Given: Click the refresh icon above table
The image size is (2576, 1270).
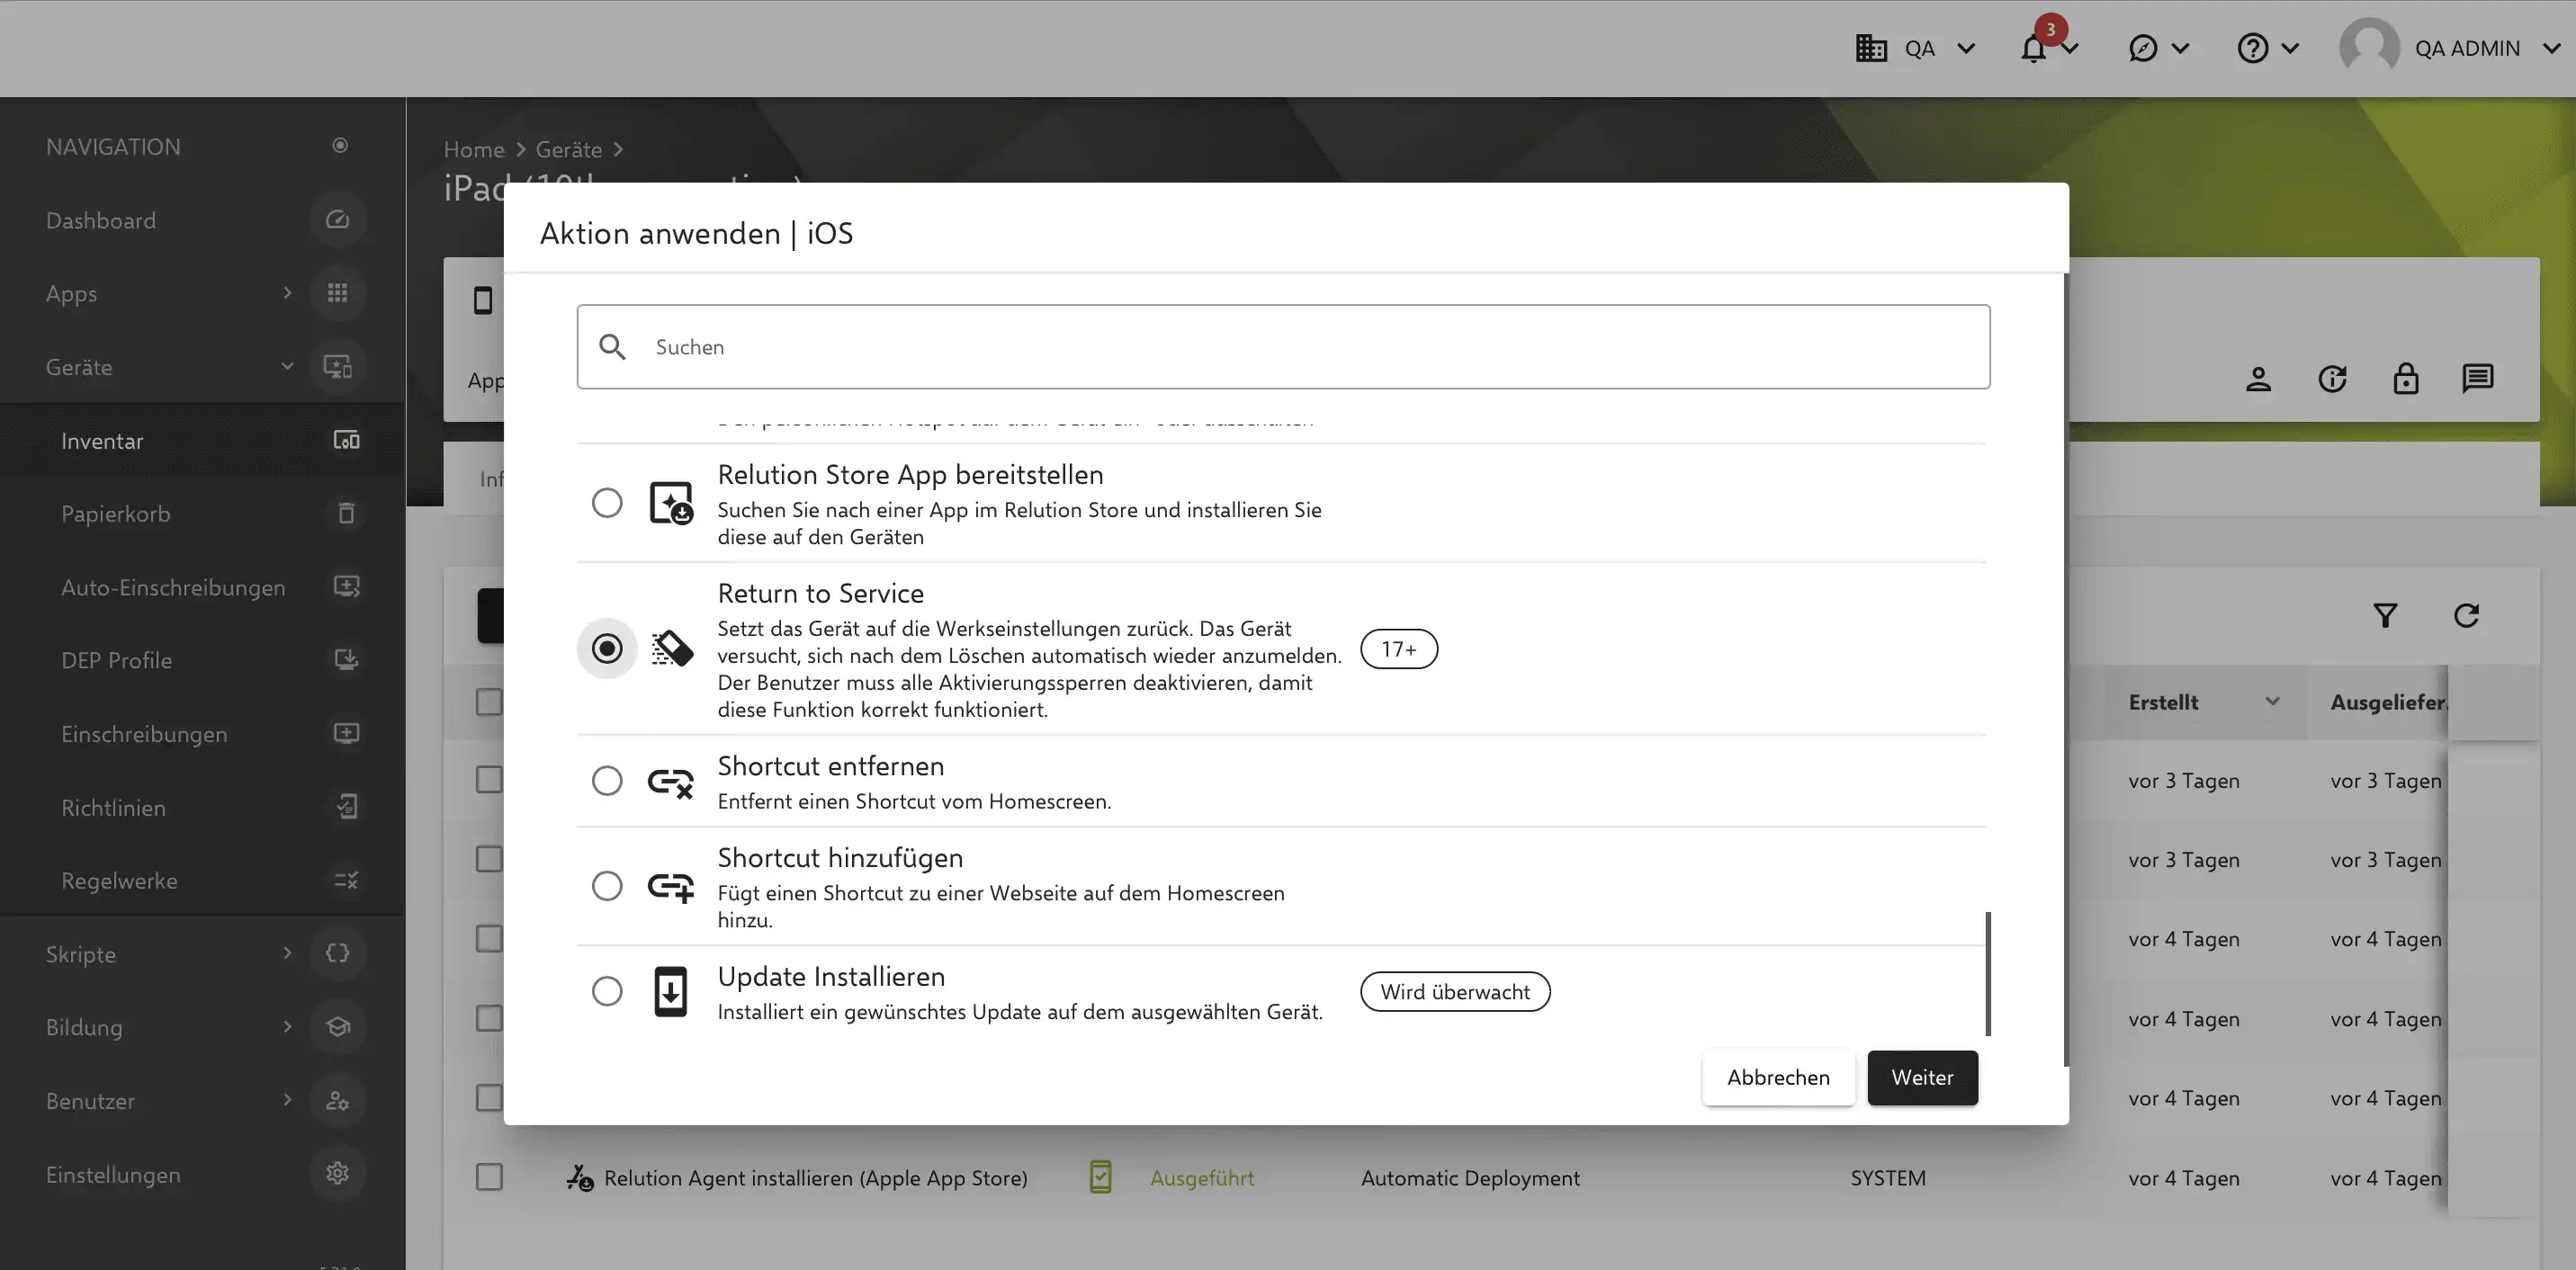Looking at the screenshot, I should coord(2466,616).
